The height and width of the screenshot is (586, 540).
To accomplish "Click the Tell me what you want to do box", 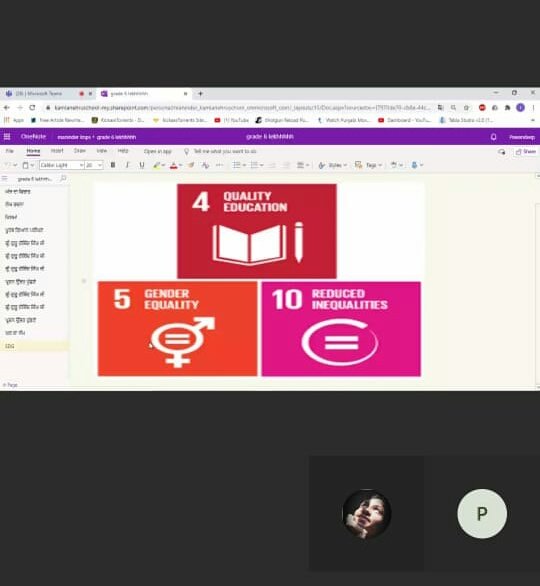I will click(220, 151).
